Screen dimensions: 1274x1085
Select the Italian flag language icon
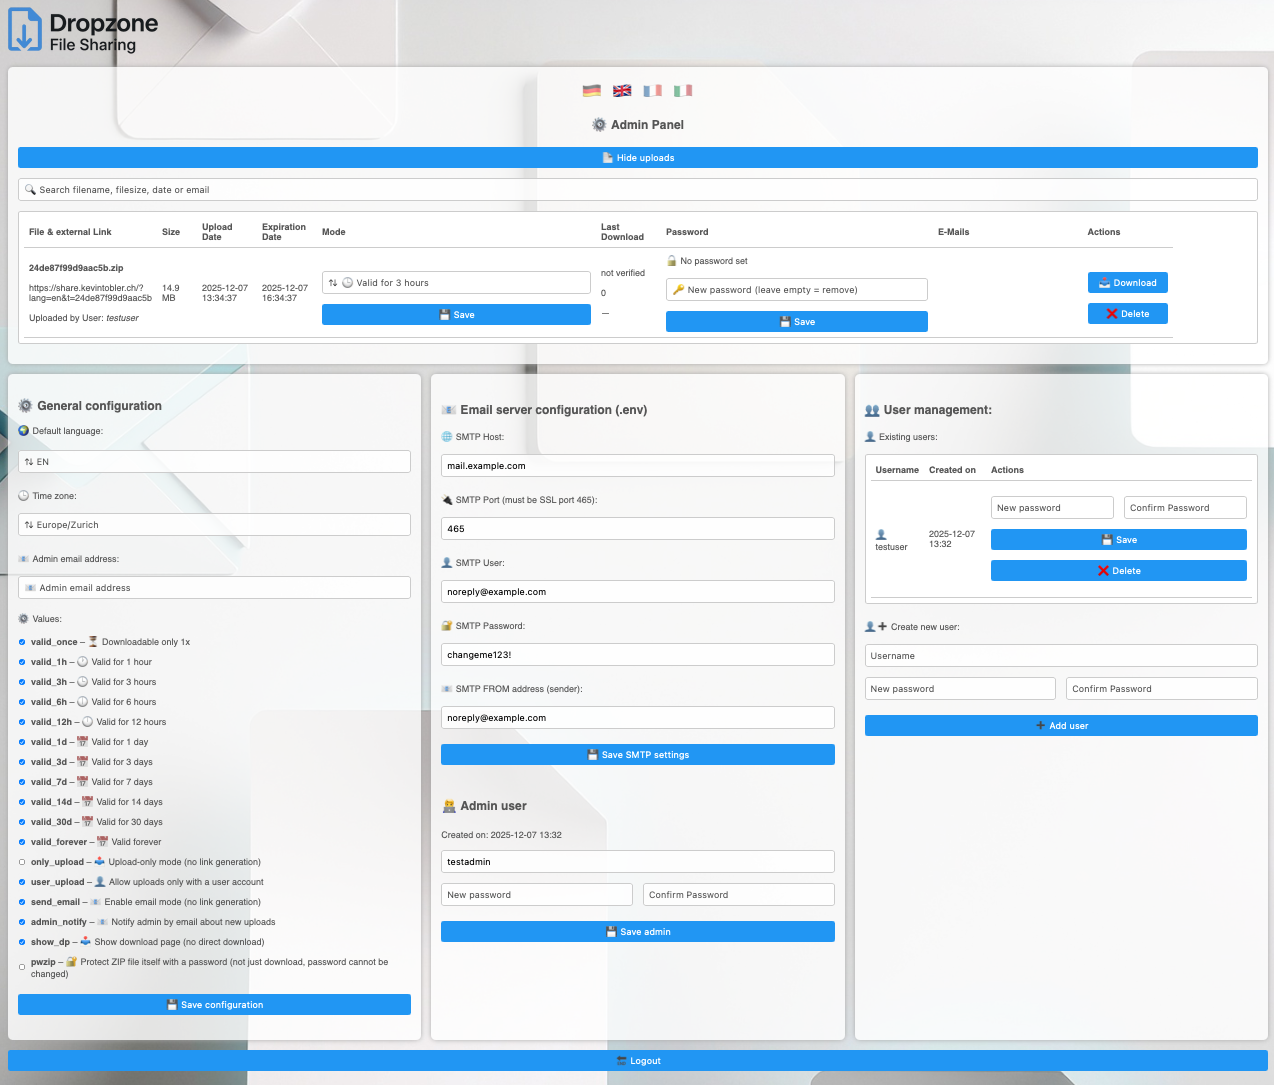(683, 90)
